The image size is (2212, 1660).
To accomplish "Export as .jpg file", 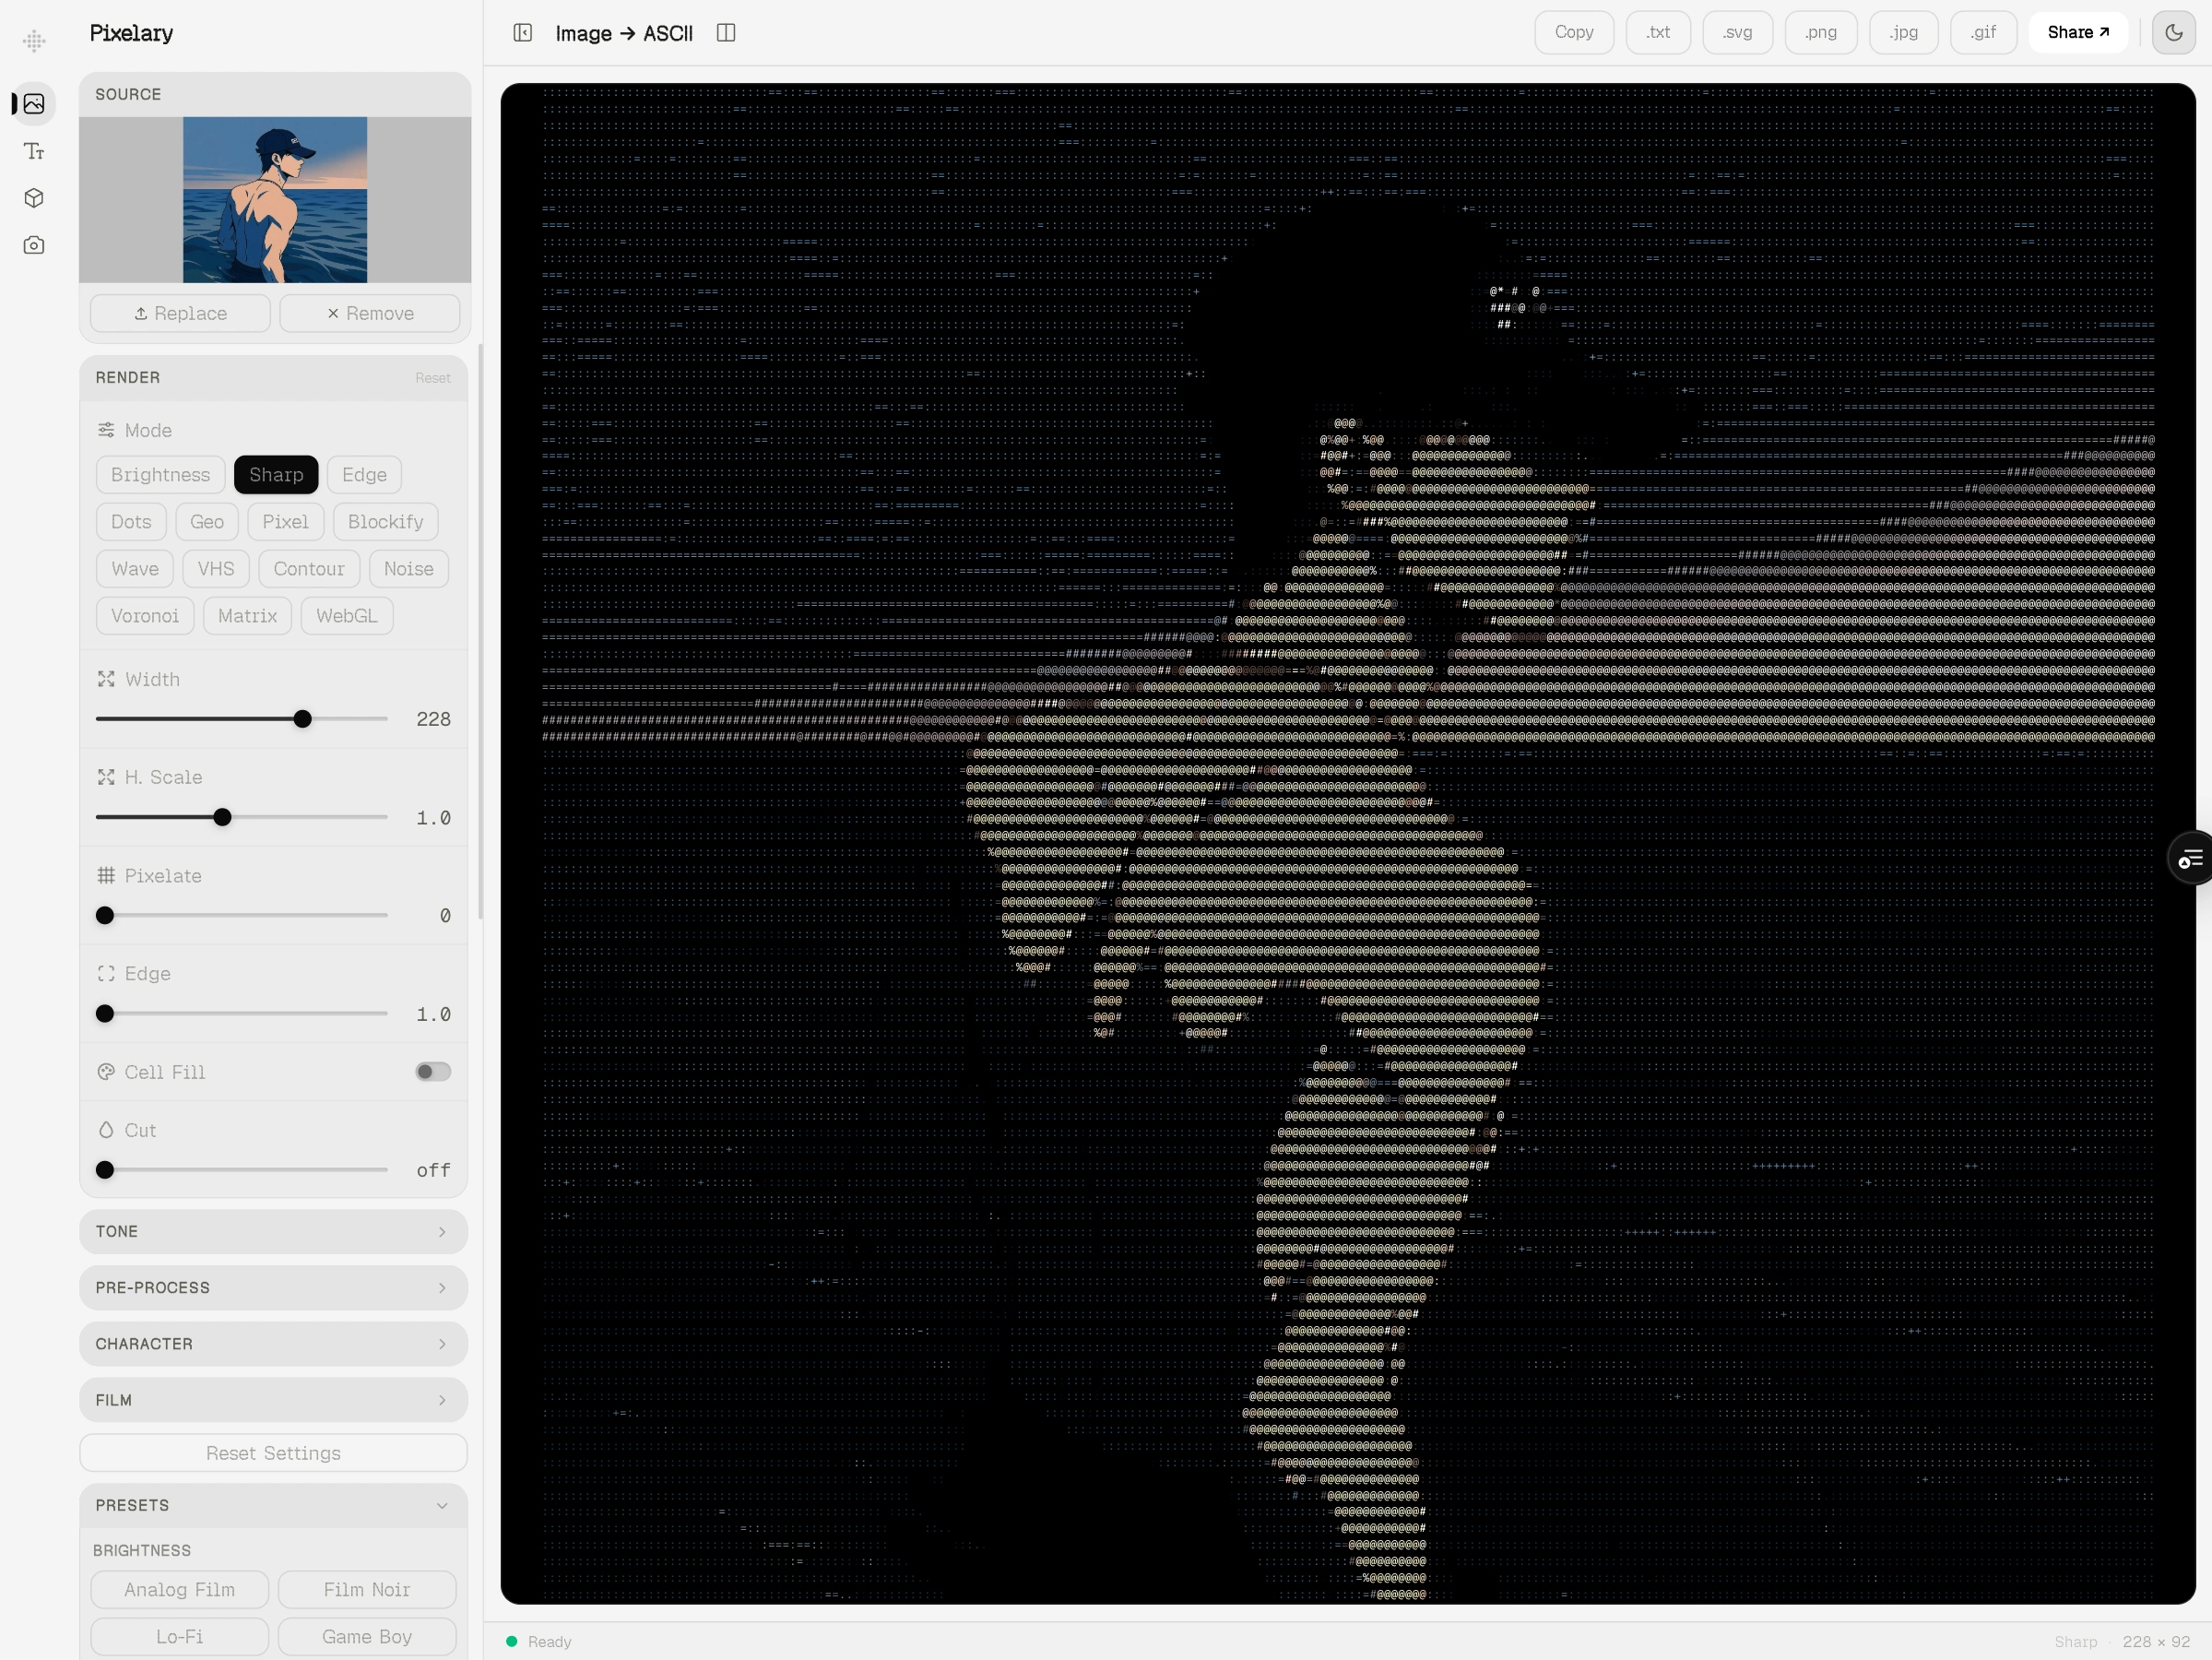I will coord(1904,33).
